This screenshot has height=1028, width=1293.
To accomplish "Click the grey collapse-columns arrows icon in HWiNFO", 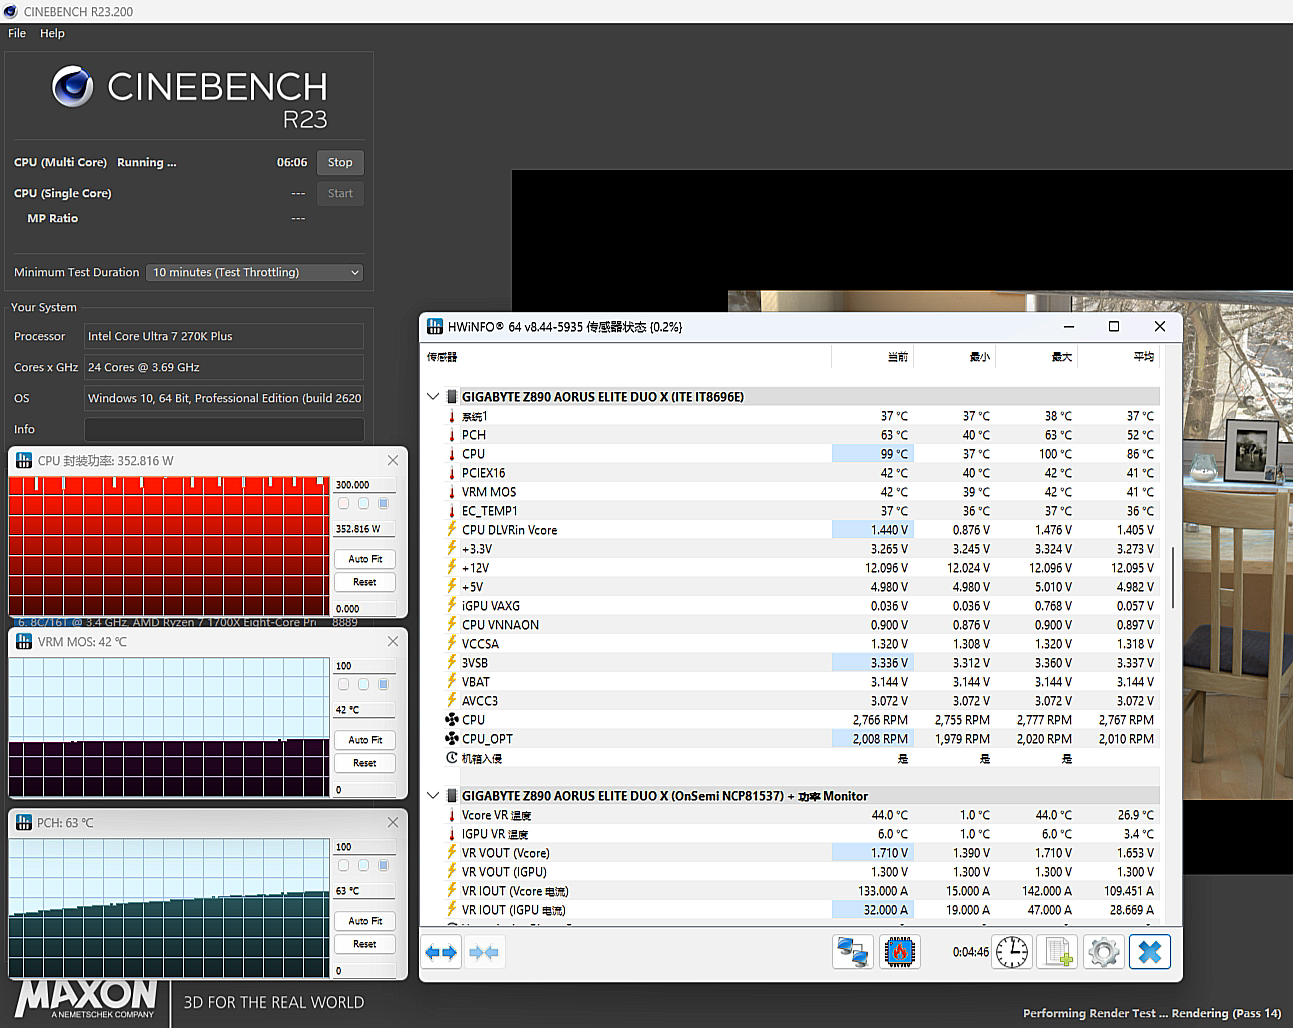I will coord(484,952).
